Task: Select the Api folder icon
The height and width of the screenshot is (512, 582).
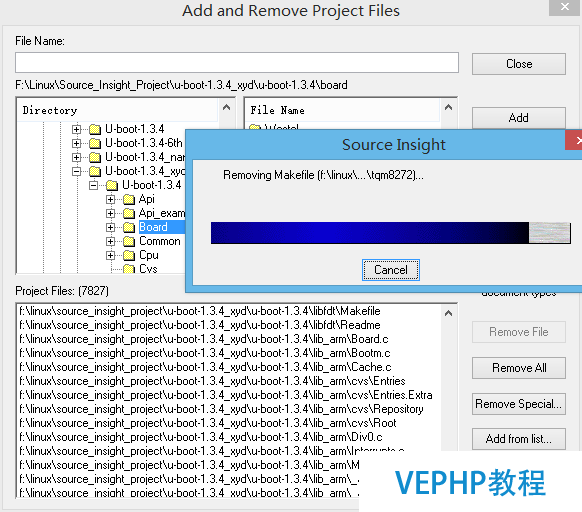Action: click(x=129, y=199)
